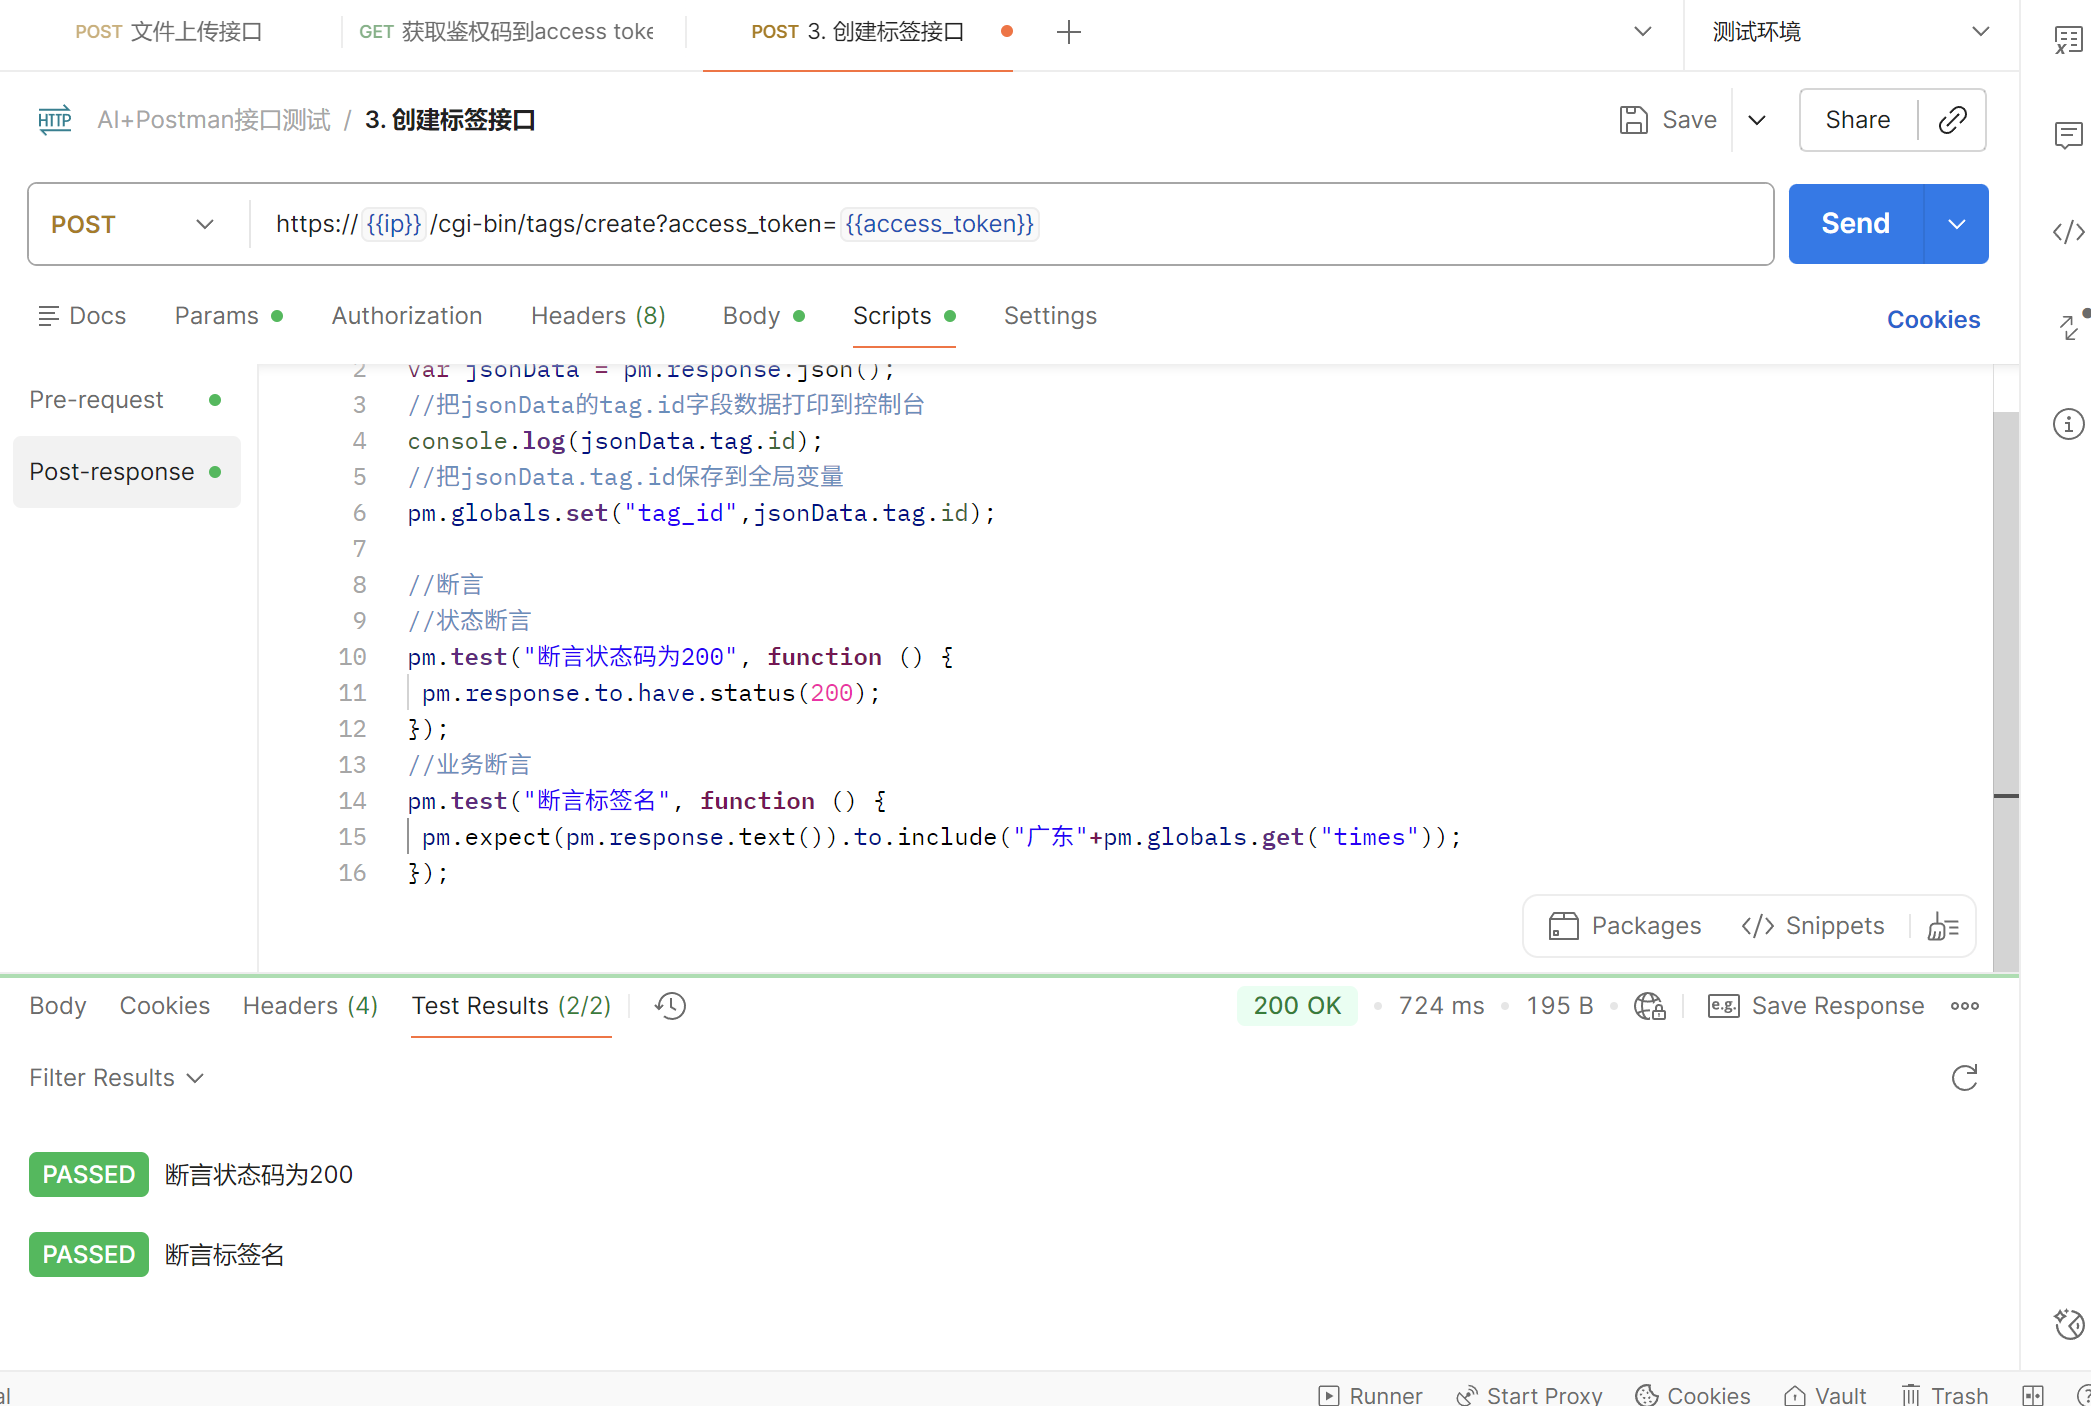
Task: Click the add new tab plus icon
Action: coord(1069,32)
